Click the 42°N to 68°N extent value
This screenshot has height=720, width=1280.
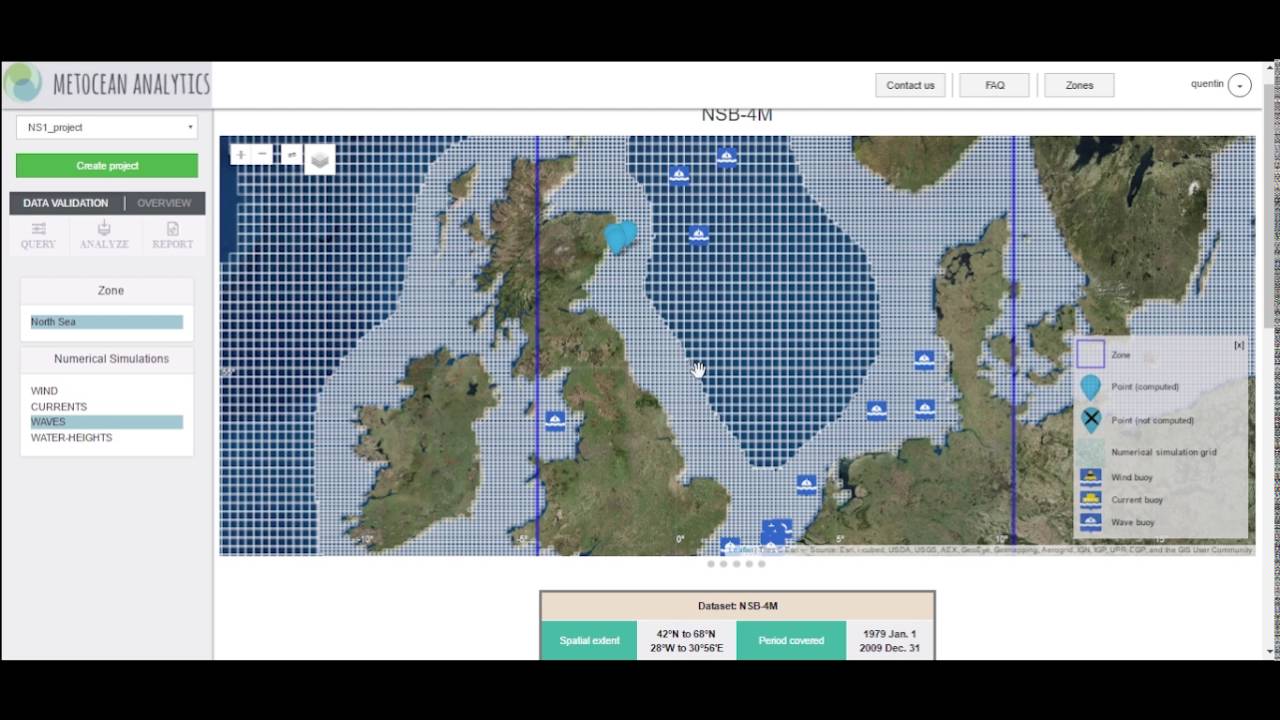pyautogui.click(x=687, y=634)
